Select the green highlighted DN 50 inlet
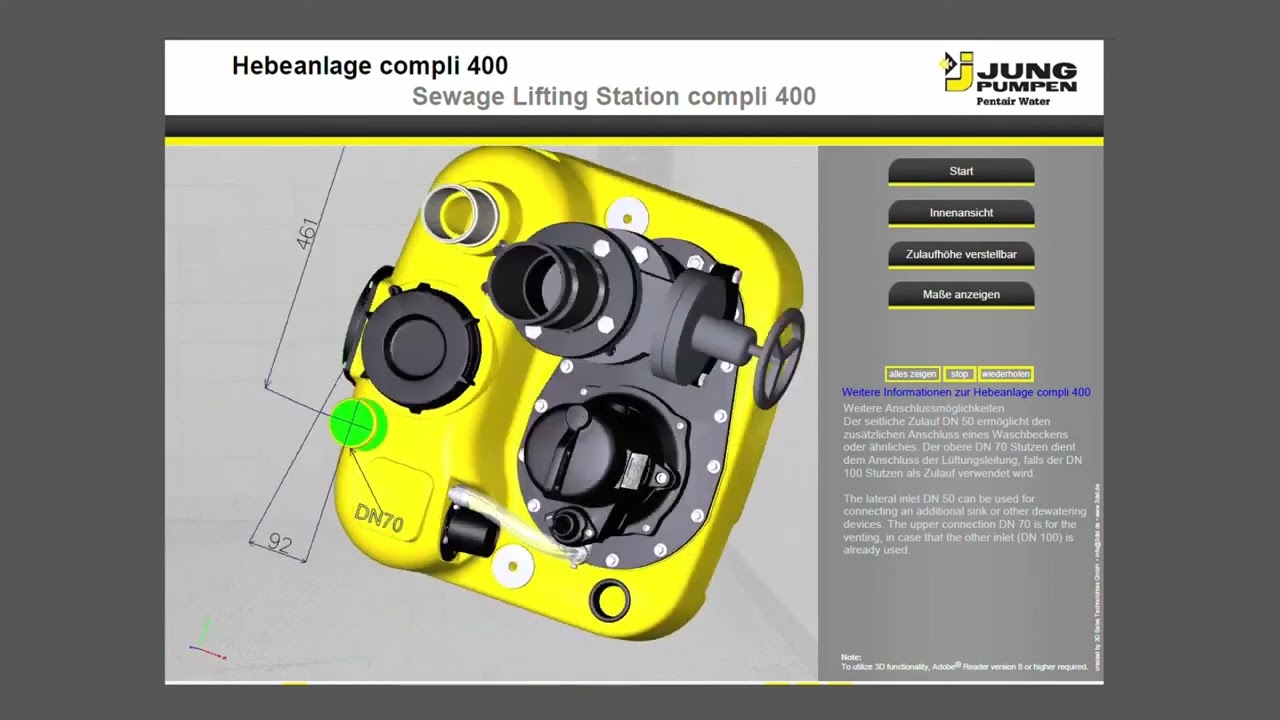1280x720 pixels. pos(357,423)
